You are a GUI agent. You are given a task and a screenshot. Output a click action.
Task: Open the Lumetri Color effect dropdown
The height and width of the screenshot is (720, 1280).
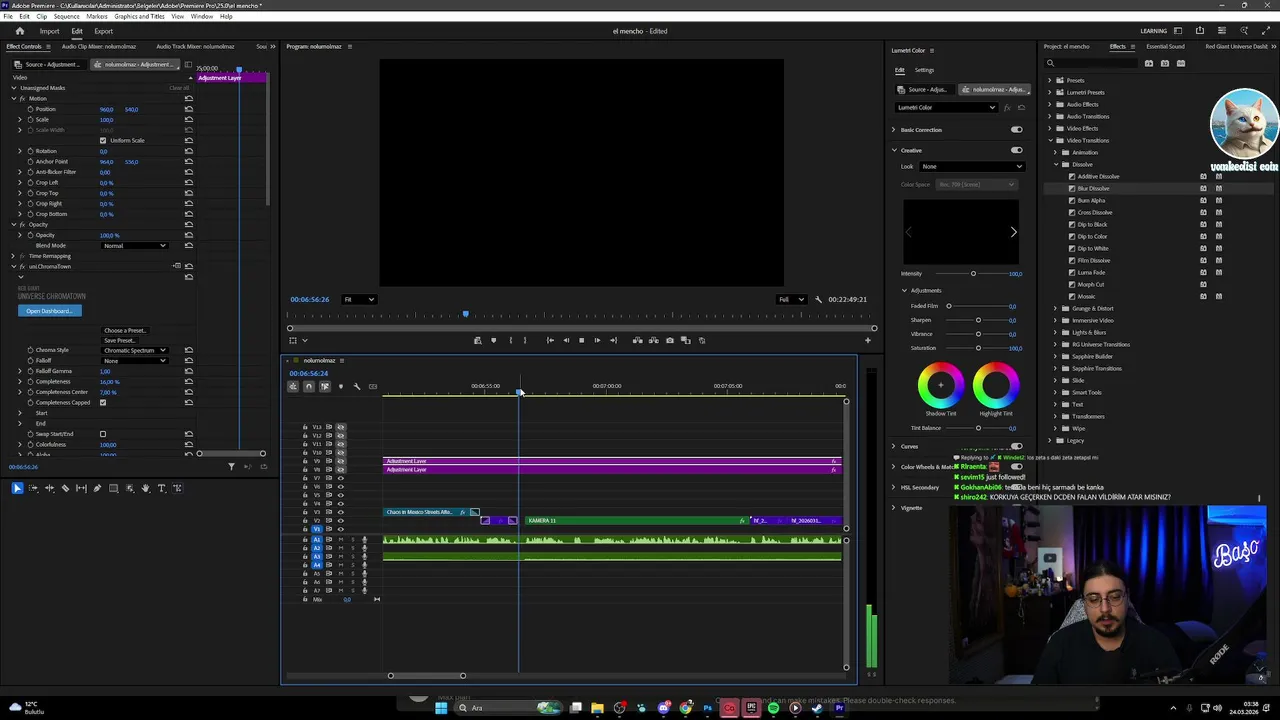click(947, 107)
